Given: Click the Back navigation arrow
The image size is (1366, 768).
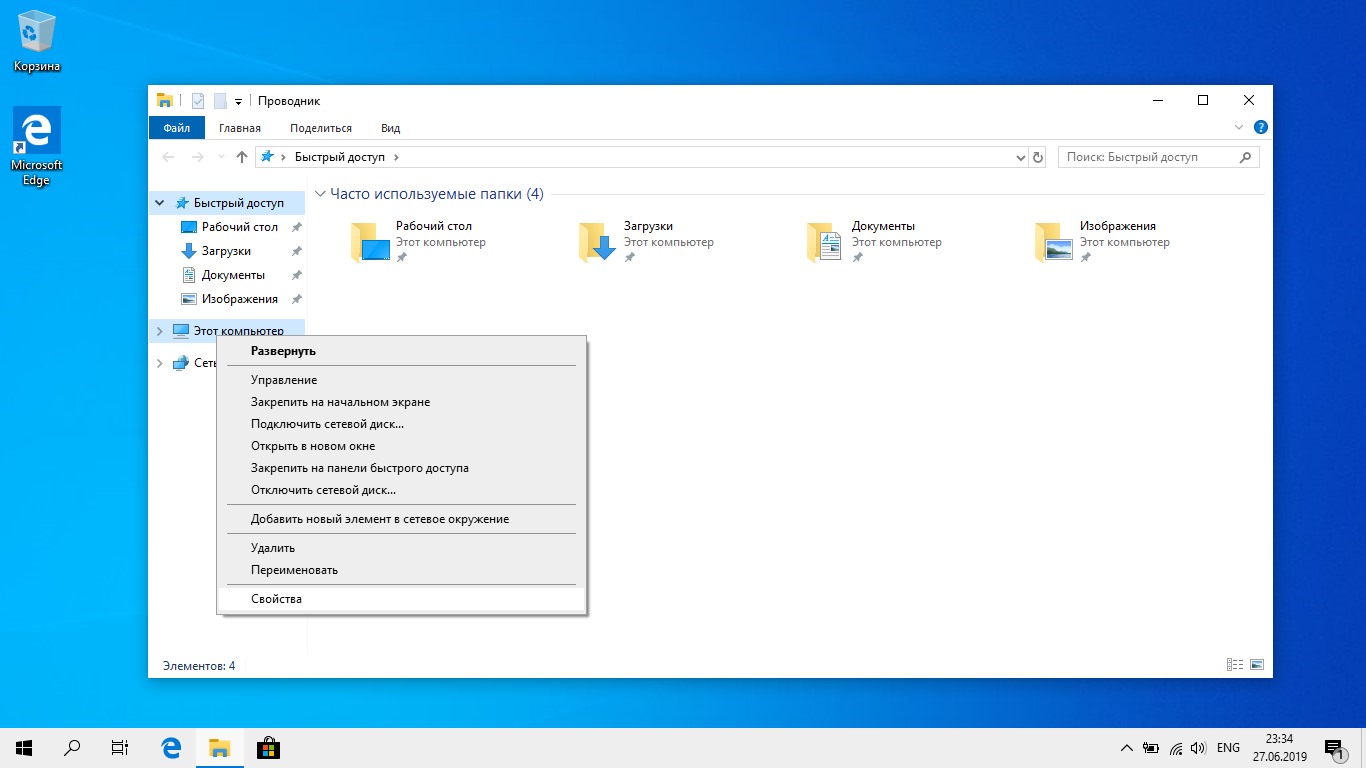Looking at the screenshot, I should pos(168,157).
